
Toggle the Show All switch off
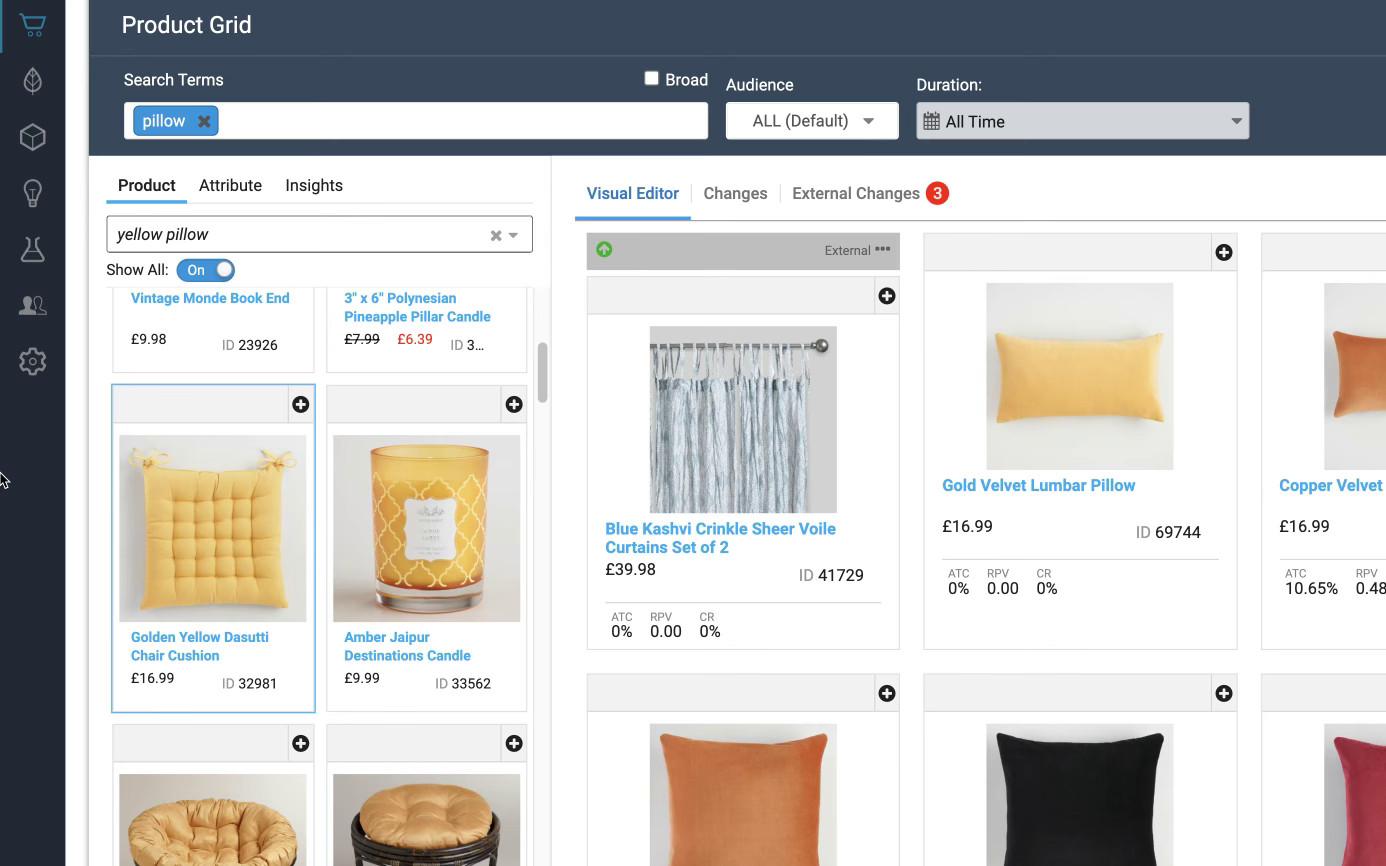point(206,270)
